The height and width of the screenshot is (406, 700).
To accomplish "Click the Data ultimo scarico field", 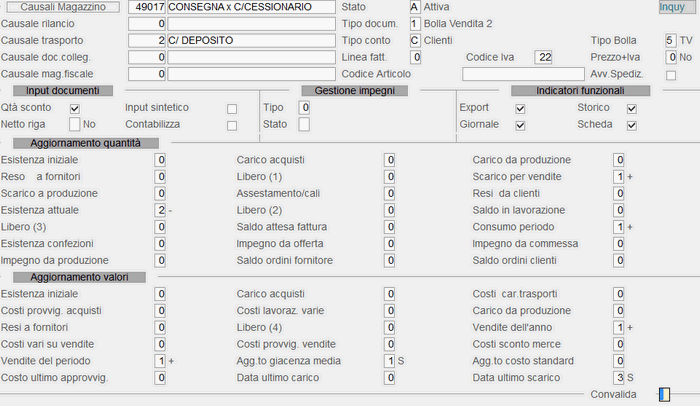I will point(619,378).
